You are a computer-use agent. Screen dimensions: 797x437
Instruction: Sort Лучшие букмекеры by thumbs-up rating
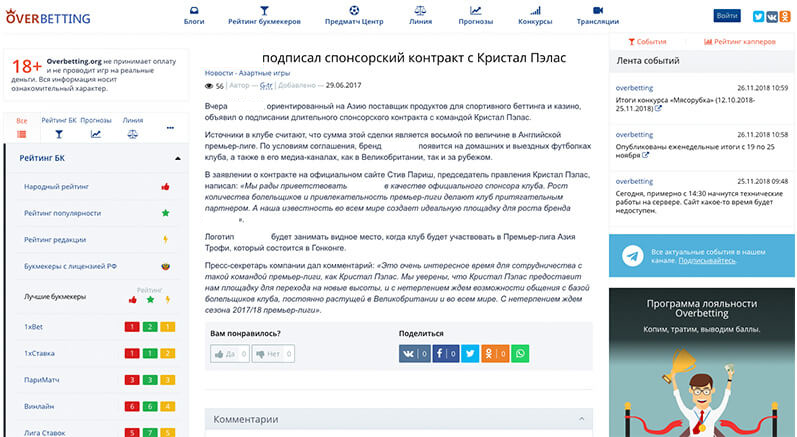point(133,300)
